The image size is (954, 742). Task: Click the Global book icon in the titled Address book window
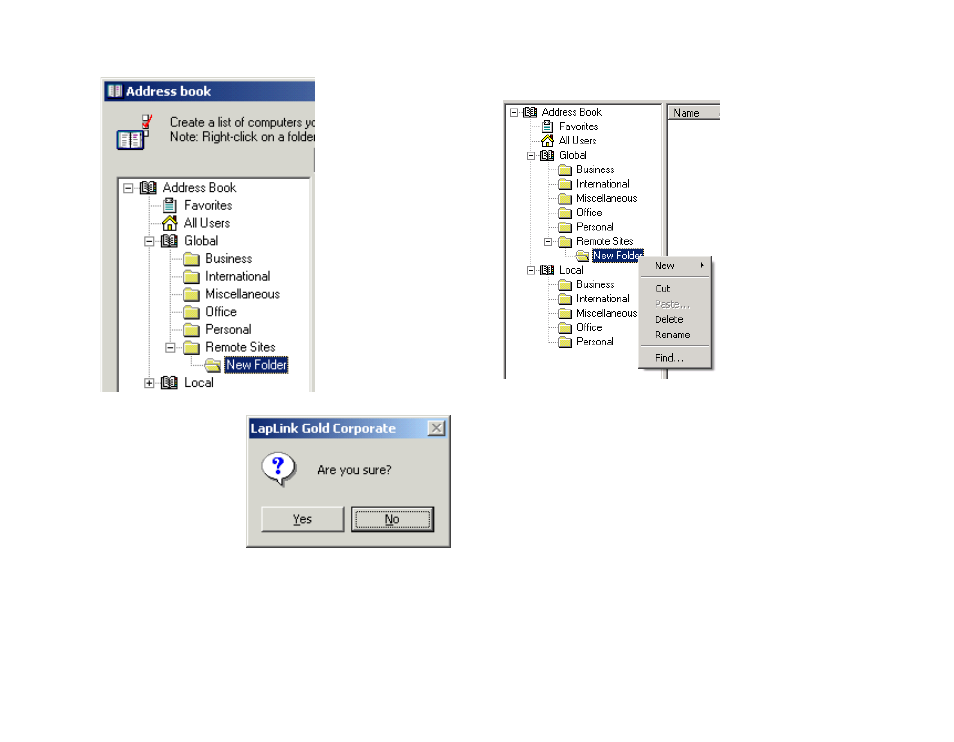169,241
